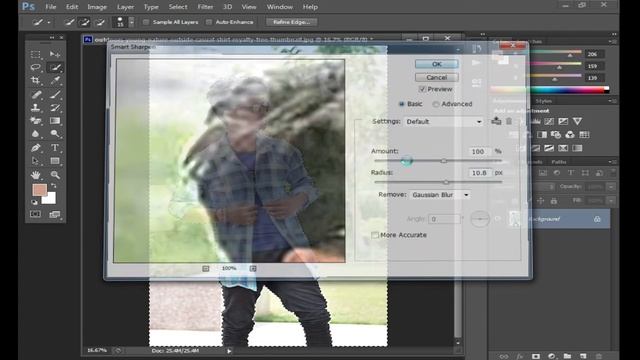Select the Clone Stamp tool
Screen dimensions: 640x360
36,108
